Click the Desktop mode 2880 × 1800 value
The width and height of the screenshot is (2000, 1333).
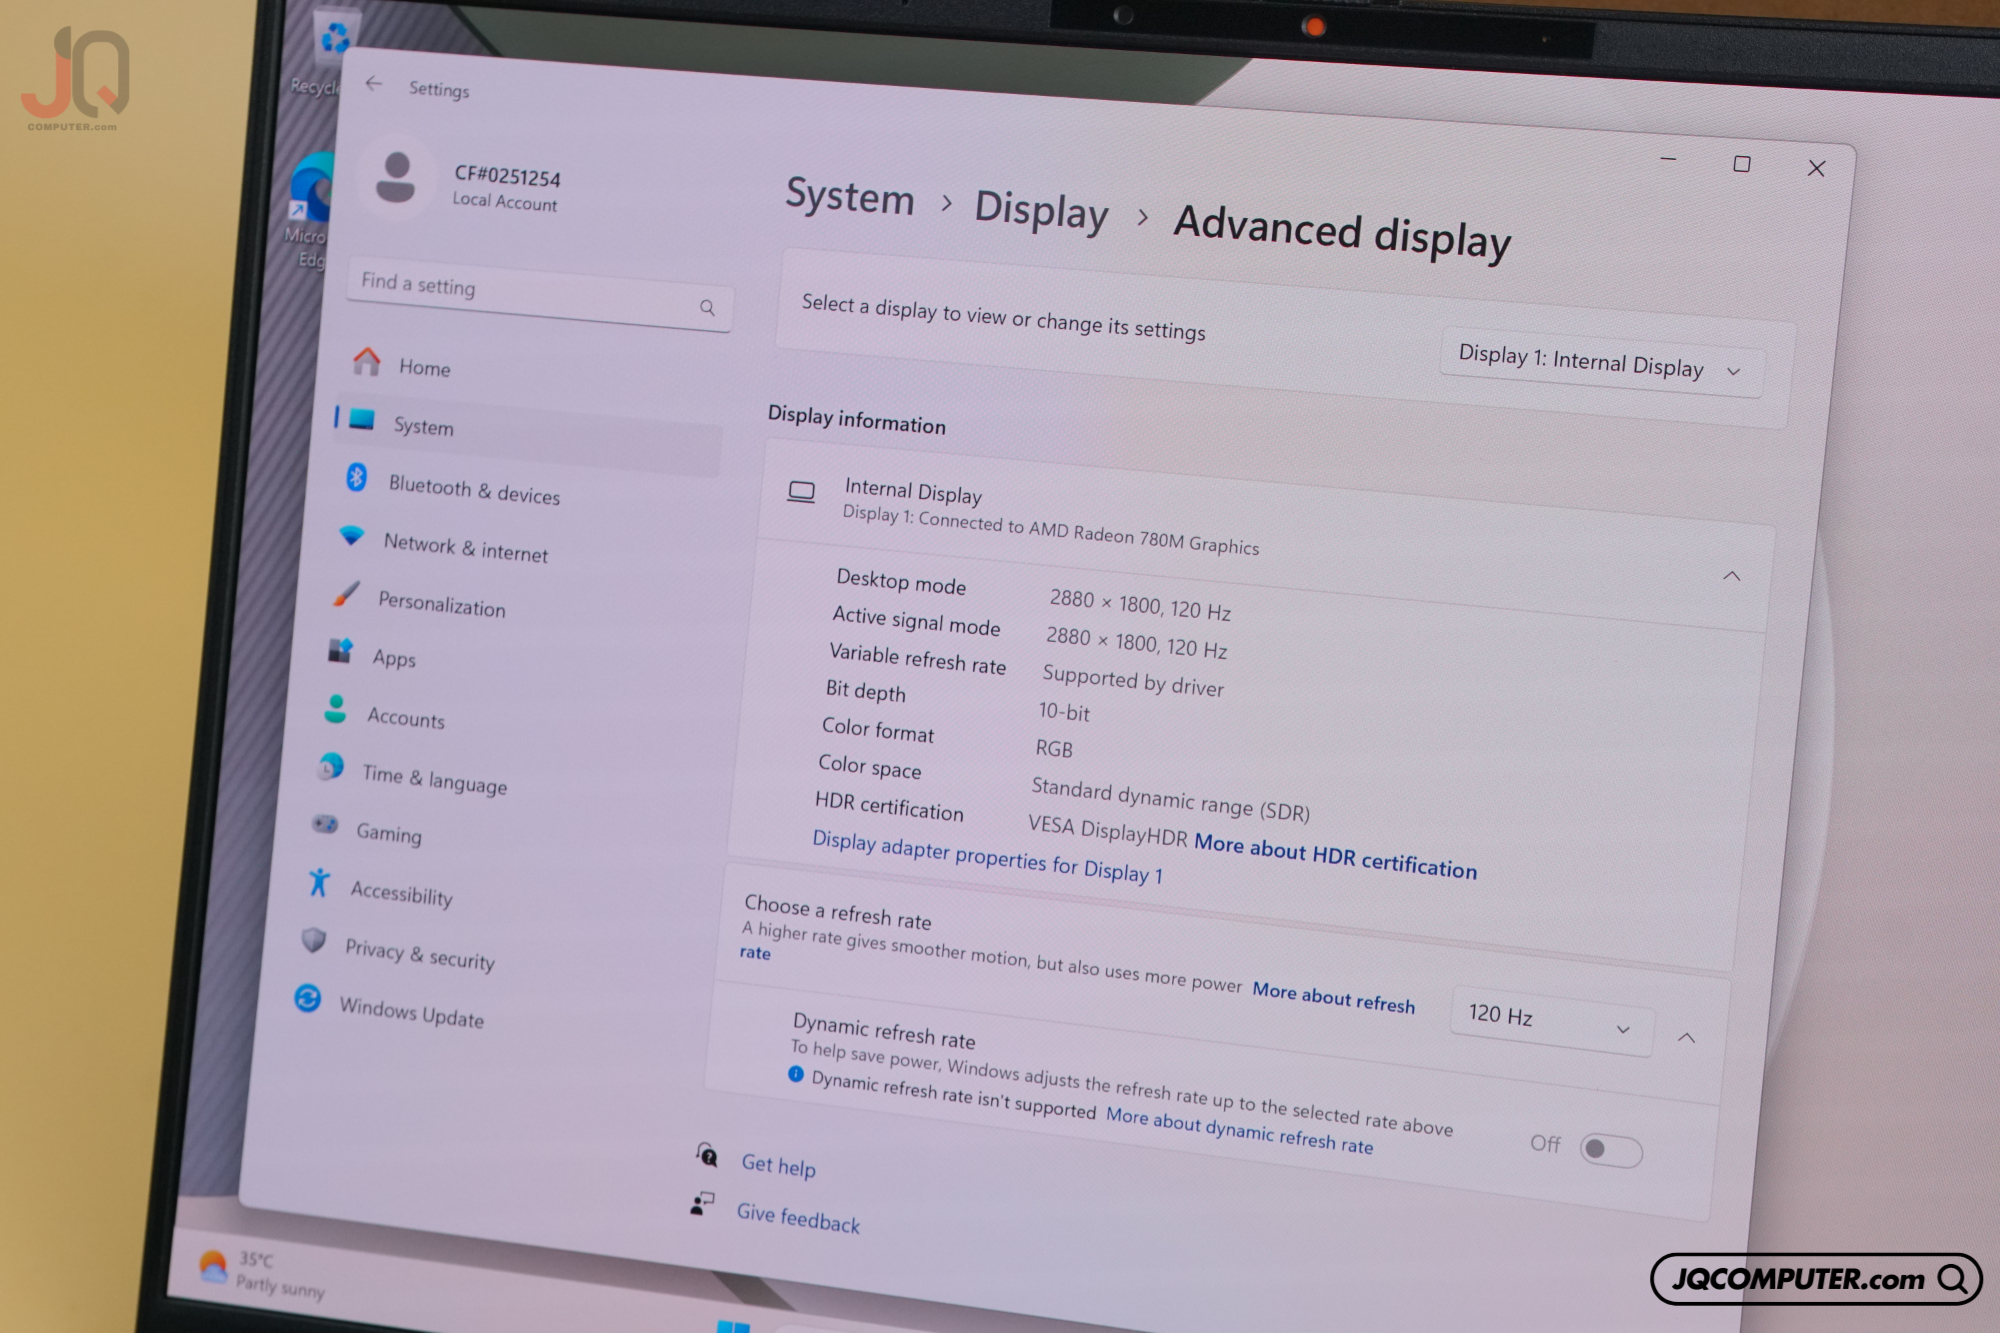[x=1140, y=604]
